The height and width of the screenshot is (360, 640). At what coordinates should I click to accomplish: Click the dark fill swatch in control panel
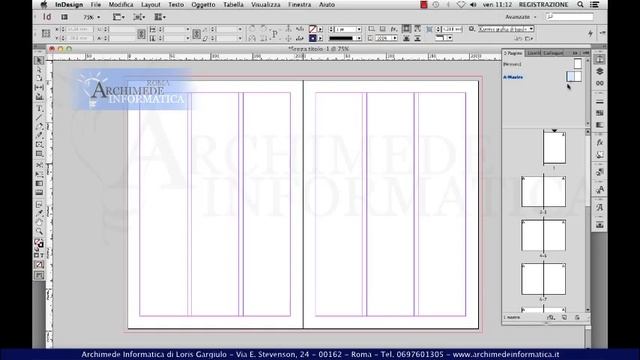point(313,38)
